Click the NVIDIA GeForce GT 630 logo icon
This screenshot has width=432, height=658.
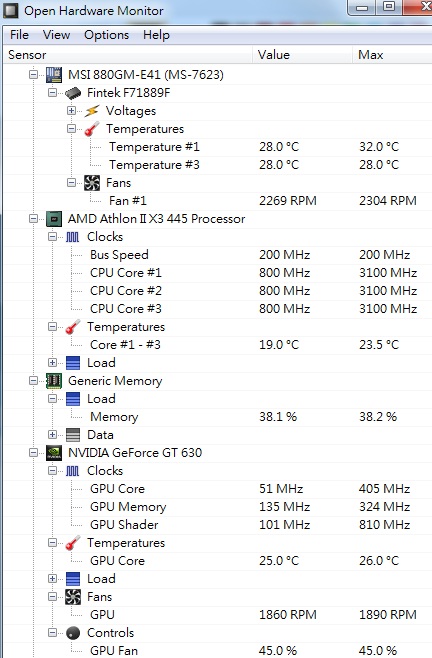54,453
